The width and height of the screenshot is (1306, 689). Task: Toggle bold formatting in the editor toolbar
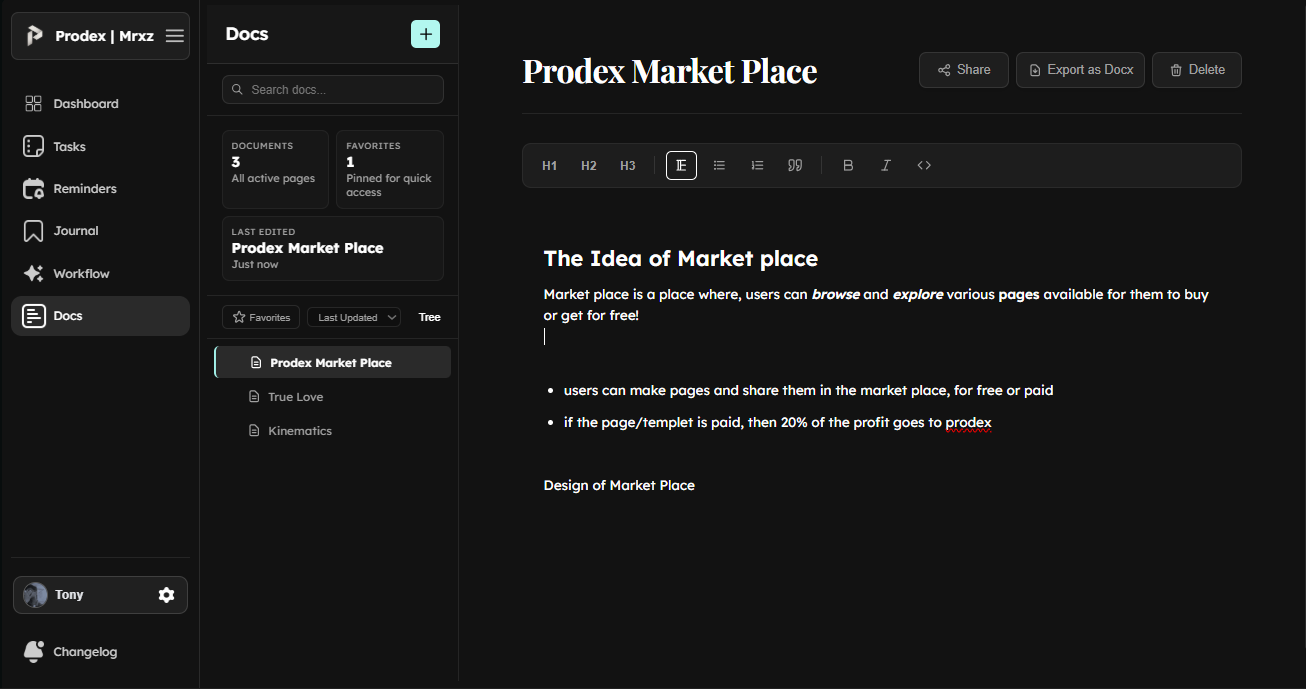tap(847, 165)
